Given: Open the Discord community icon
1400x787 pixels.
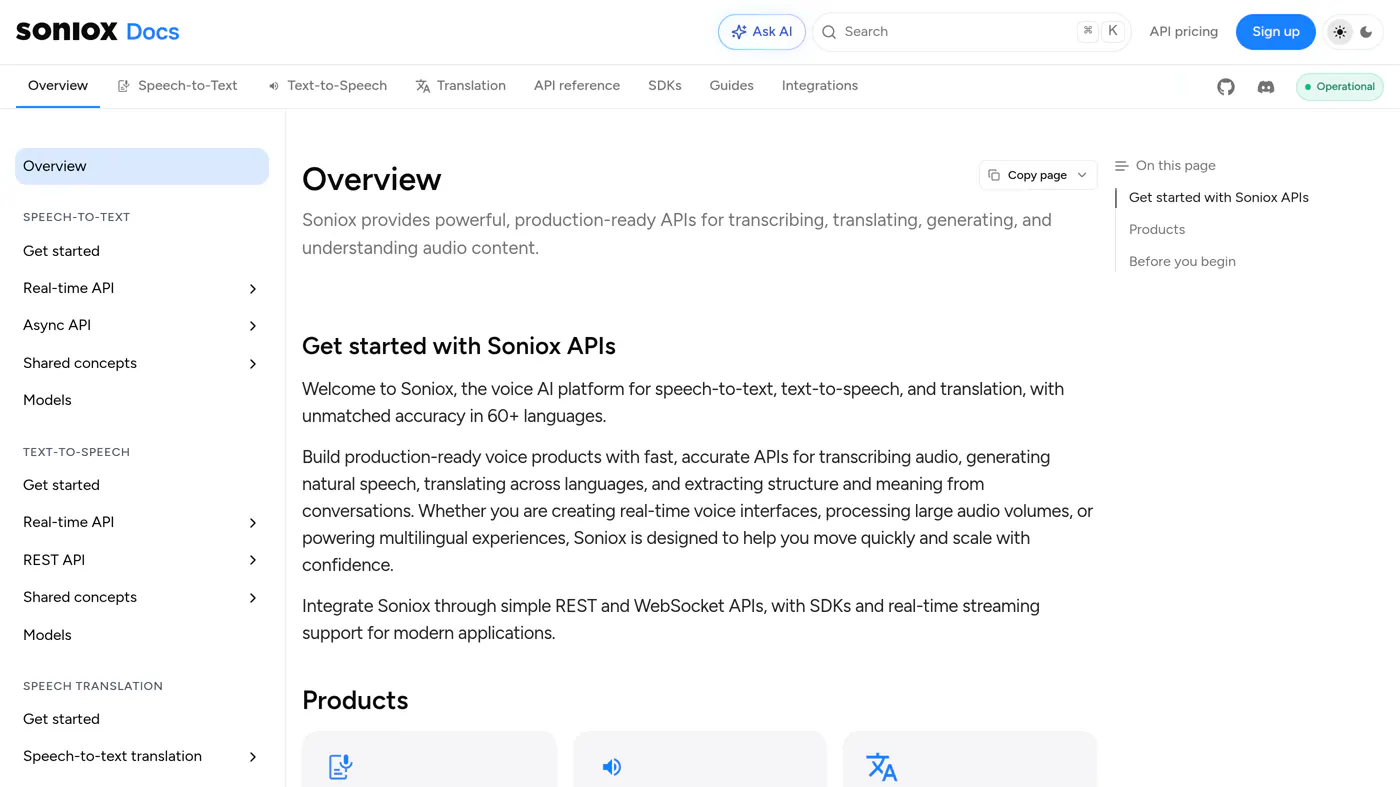Looking at the screenshot, I should 1266,87.
